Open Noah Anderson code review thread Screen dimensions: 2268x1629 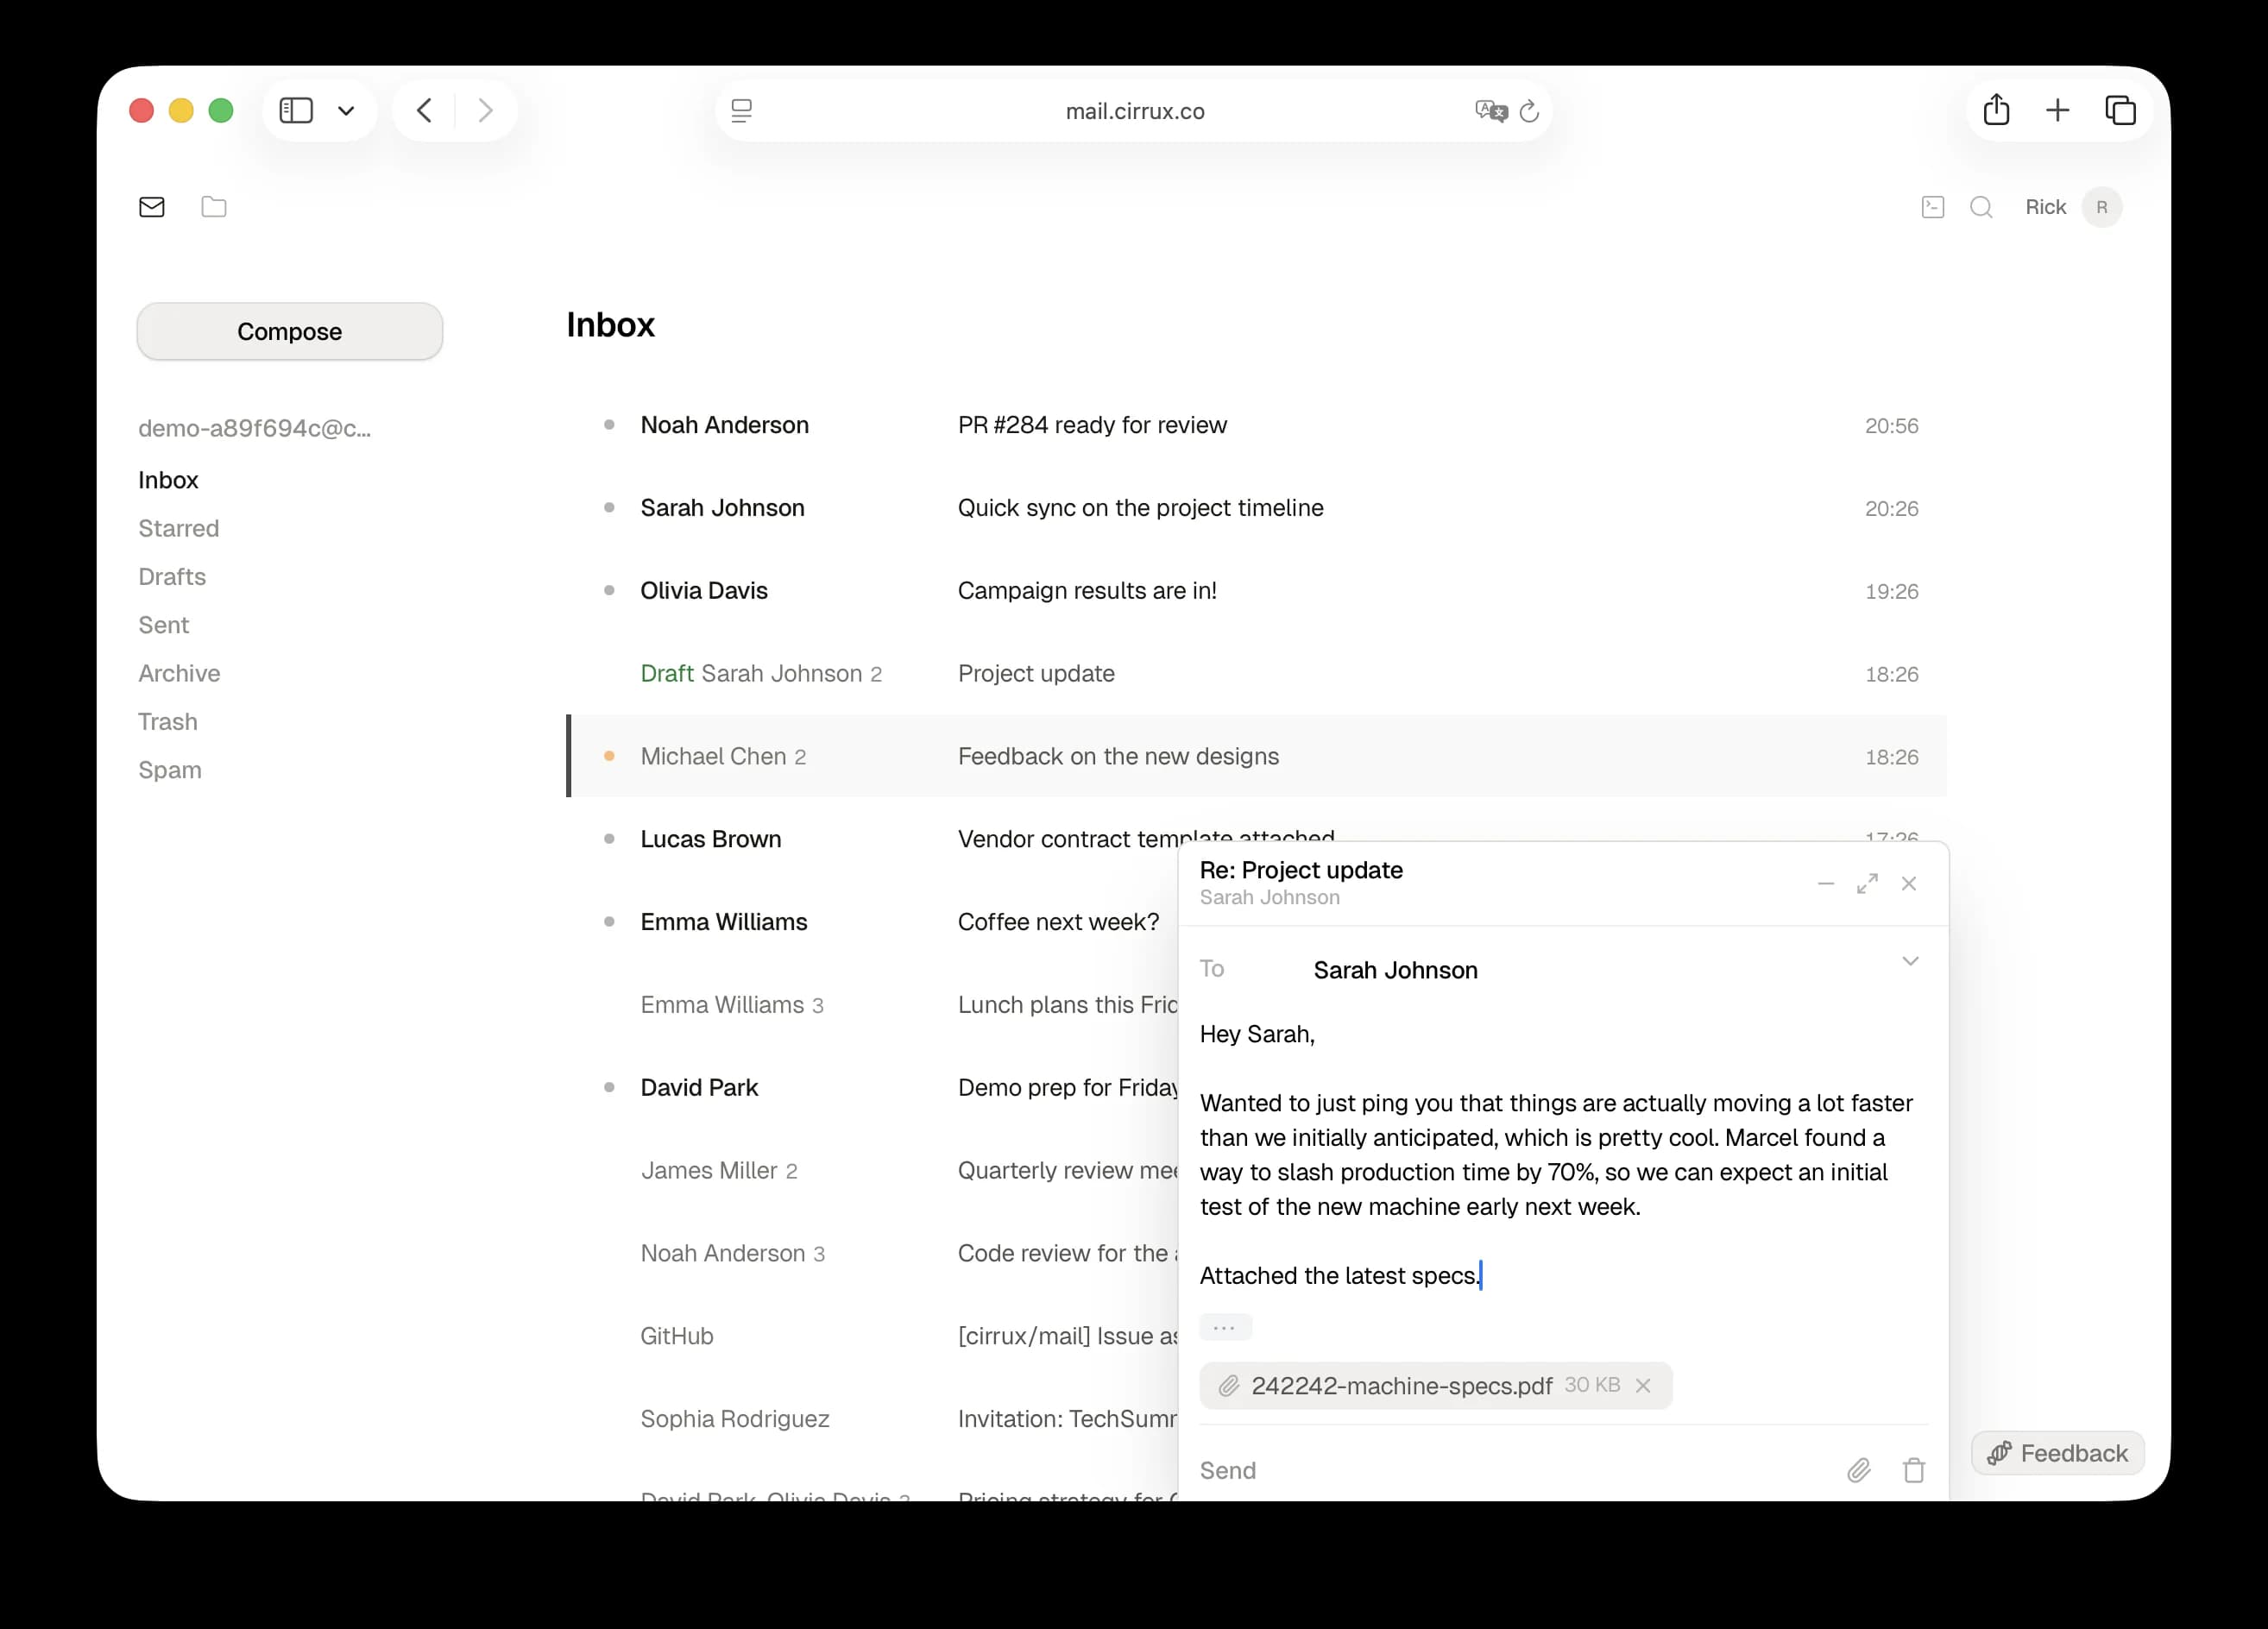872,1253
